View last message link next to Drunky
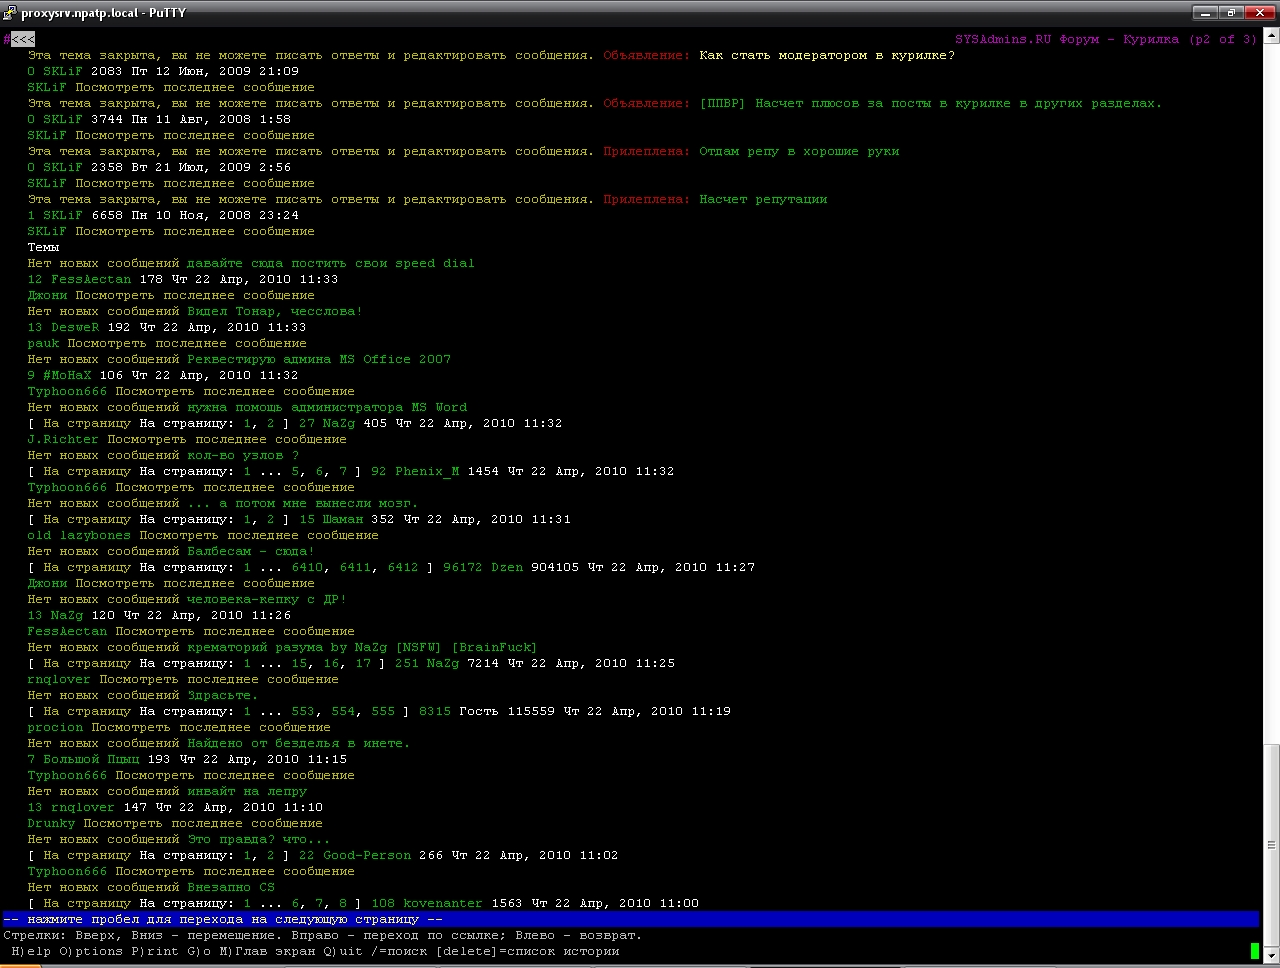The image size is (1280, 968). [x=203, y=823]
